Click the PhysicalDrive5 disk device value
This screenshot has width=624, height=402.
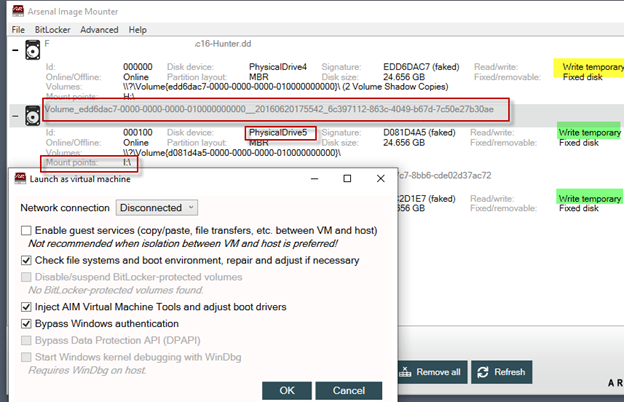pyautogui.click(x=278, y=133)
